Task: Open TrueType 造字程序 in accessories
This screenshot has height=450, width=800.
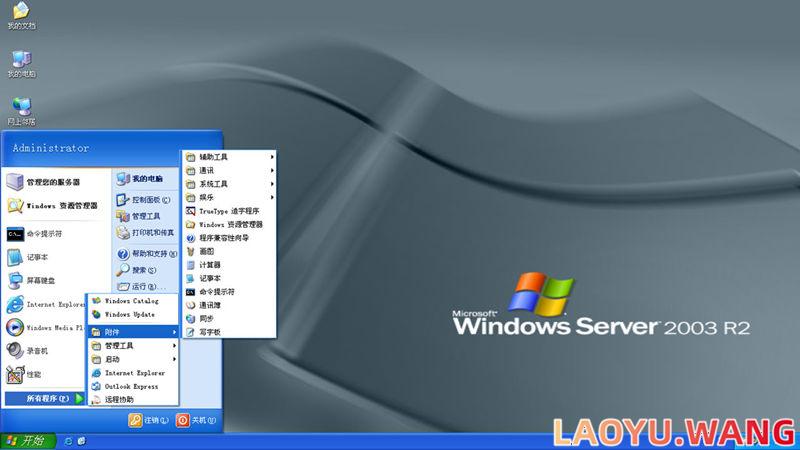Action: 229,211
